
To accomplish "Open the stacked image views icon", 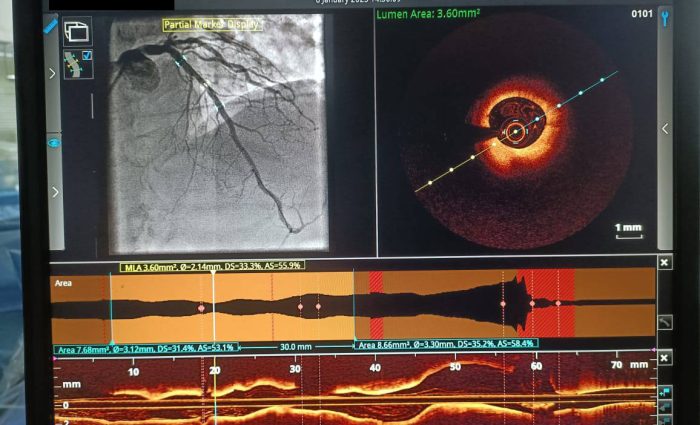I will 77,31.
